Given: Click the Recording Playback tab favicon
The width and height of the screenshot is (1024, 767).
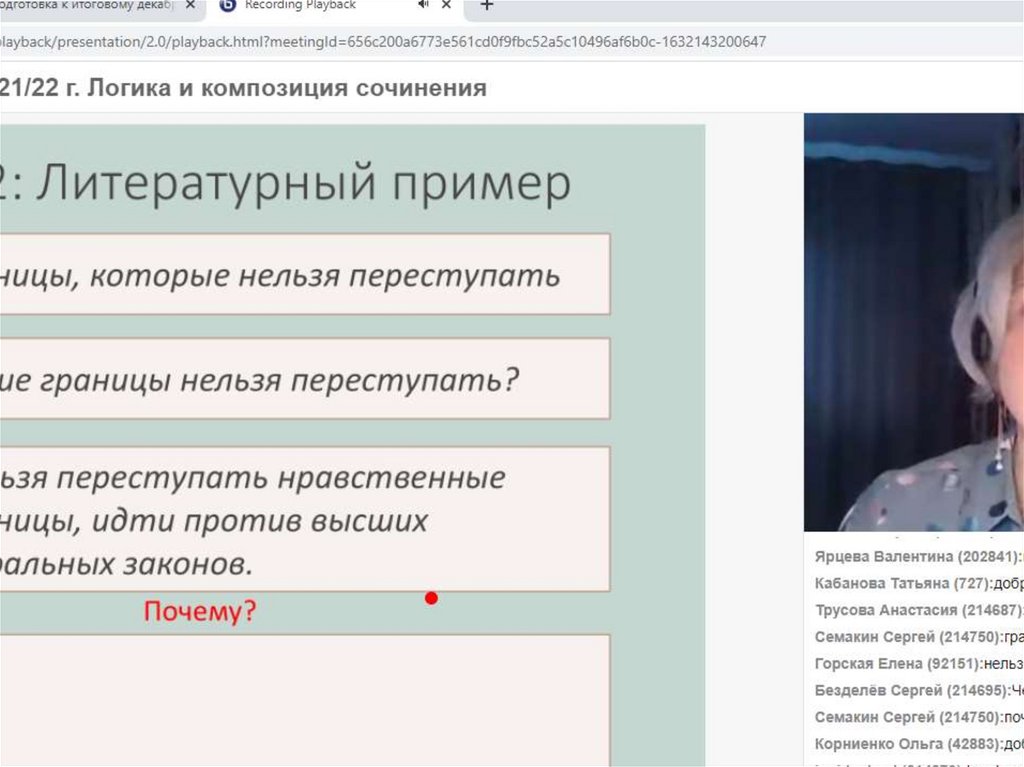Looking at the screenshot, I should coord(227,5).
